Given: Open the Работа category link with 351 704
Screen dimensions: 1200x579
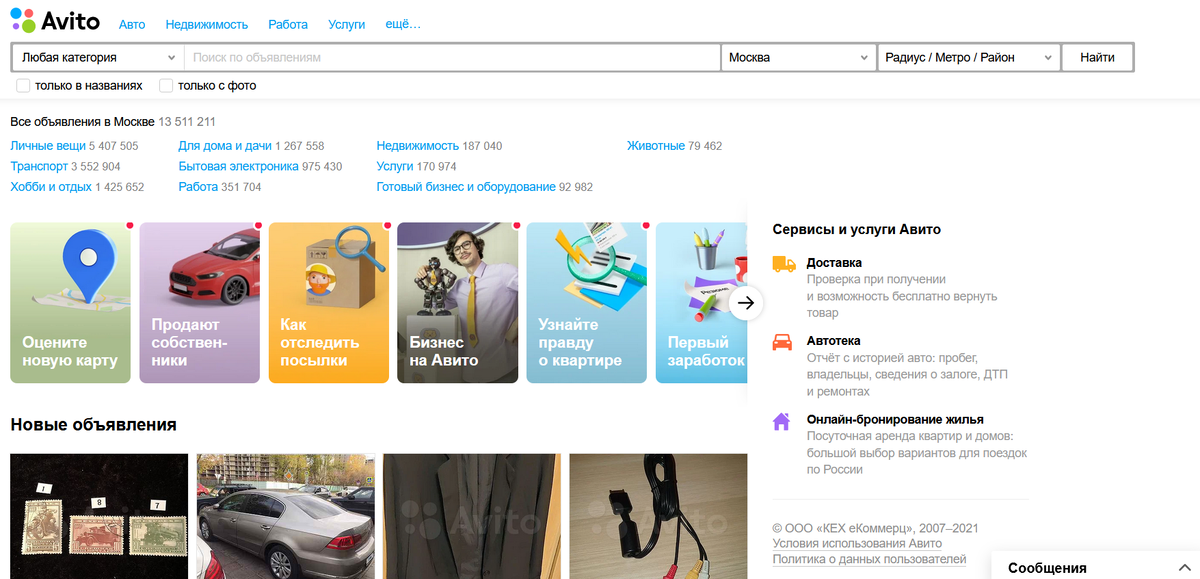Looking at the screenshot, I should point(198,187).
